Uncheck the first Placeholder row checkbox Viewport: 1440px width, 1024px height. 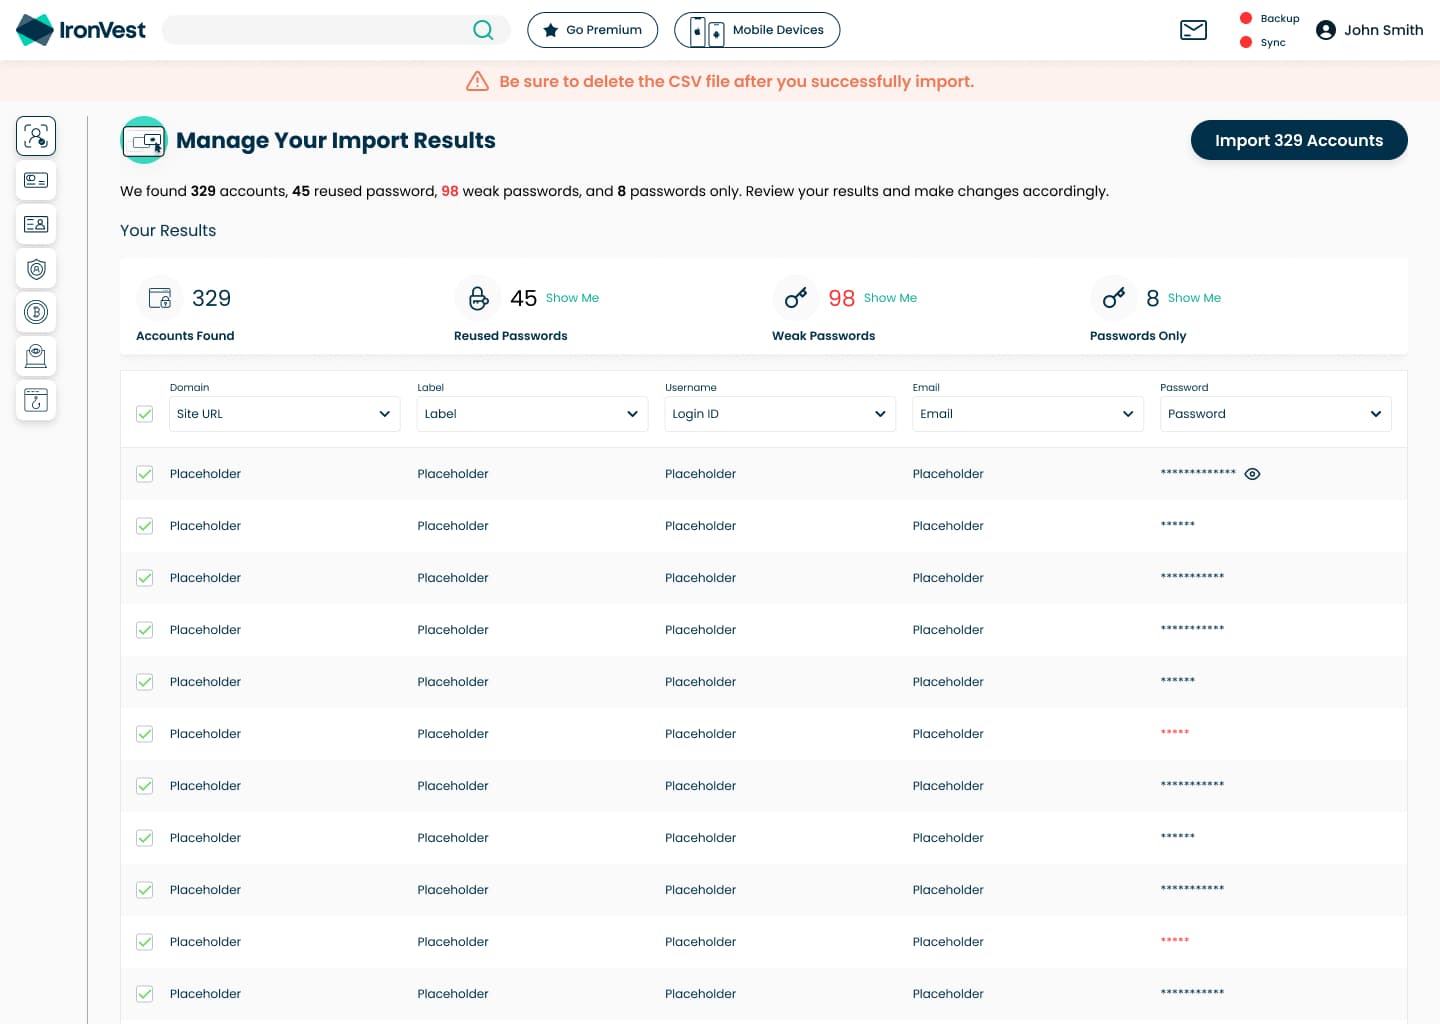point(145,474)
